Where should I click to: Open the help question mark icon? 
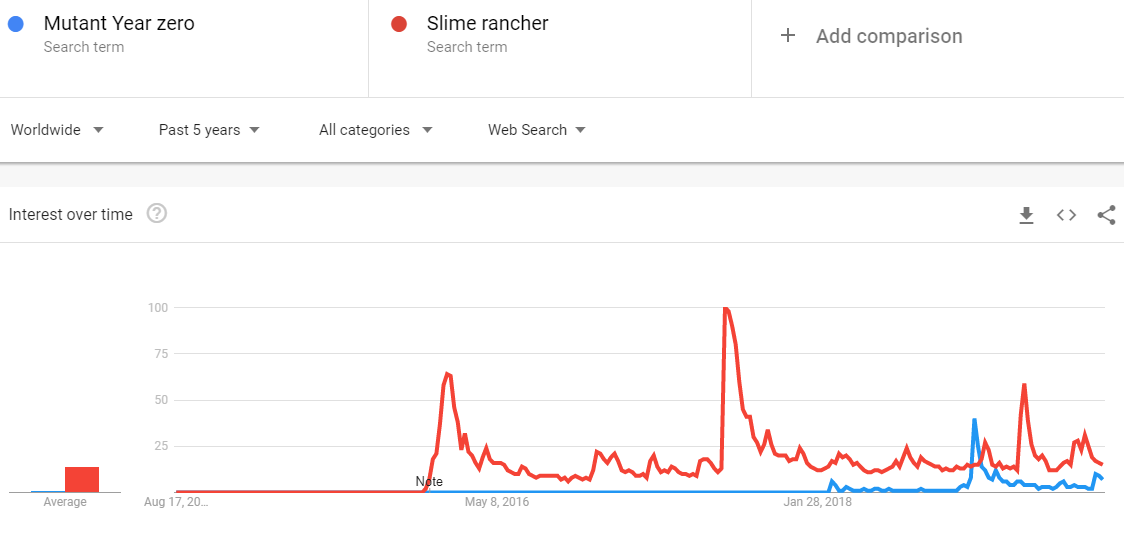(157, 214)
